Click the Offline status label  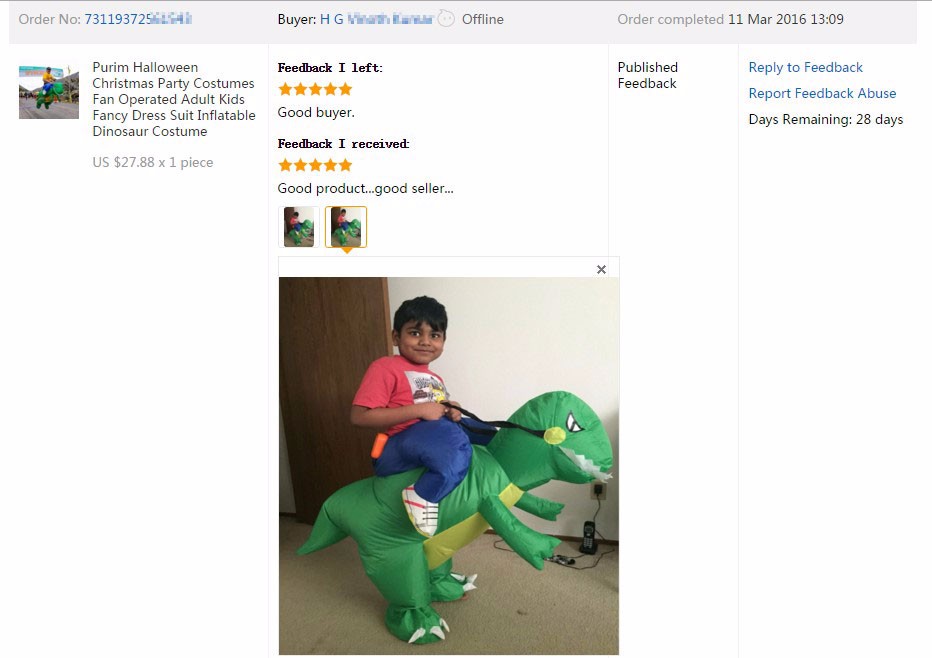pyautogui.click(x=483, y=19)
